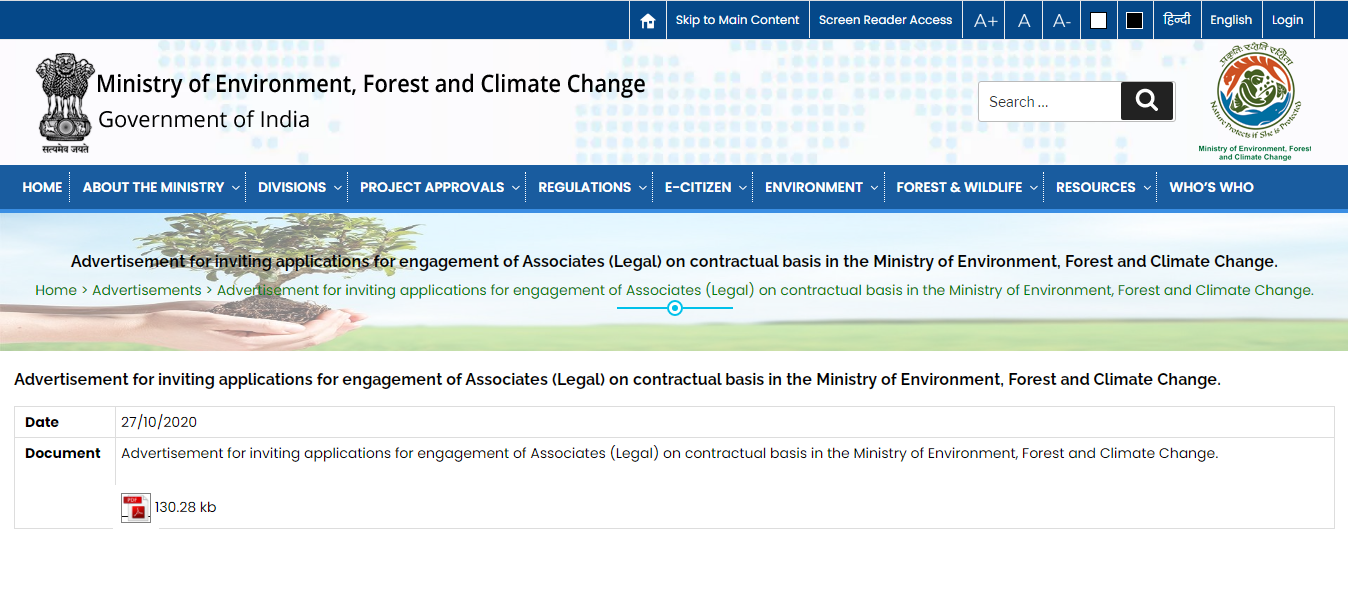Click the banner title about Associates (Legal)
Screen dimensions: 1348x614
click(x=674, y=262)
